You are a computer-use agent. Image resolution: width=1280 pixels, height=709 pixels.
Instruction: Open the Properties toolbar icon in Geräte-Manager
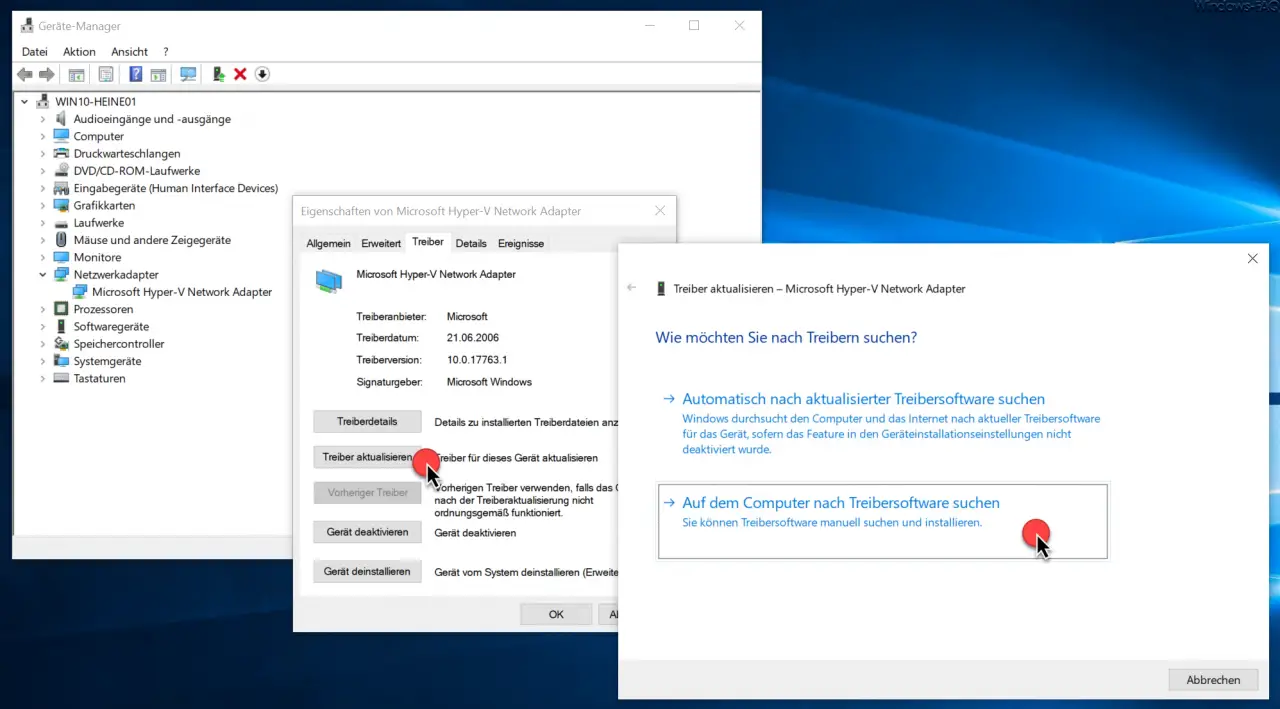tap(106, 74)
